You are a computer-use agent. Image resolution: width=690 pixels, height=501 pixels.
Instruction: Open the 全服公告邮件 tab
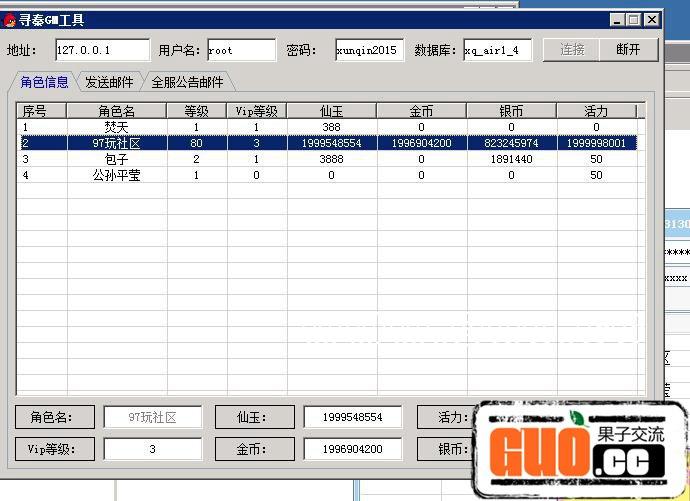point(187,82)
